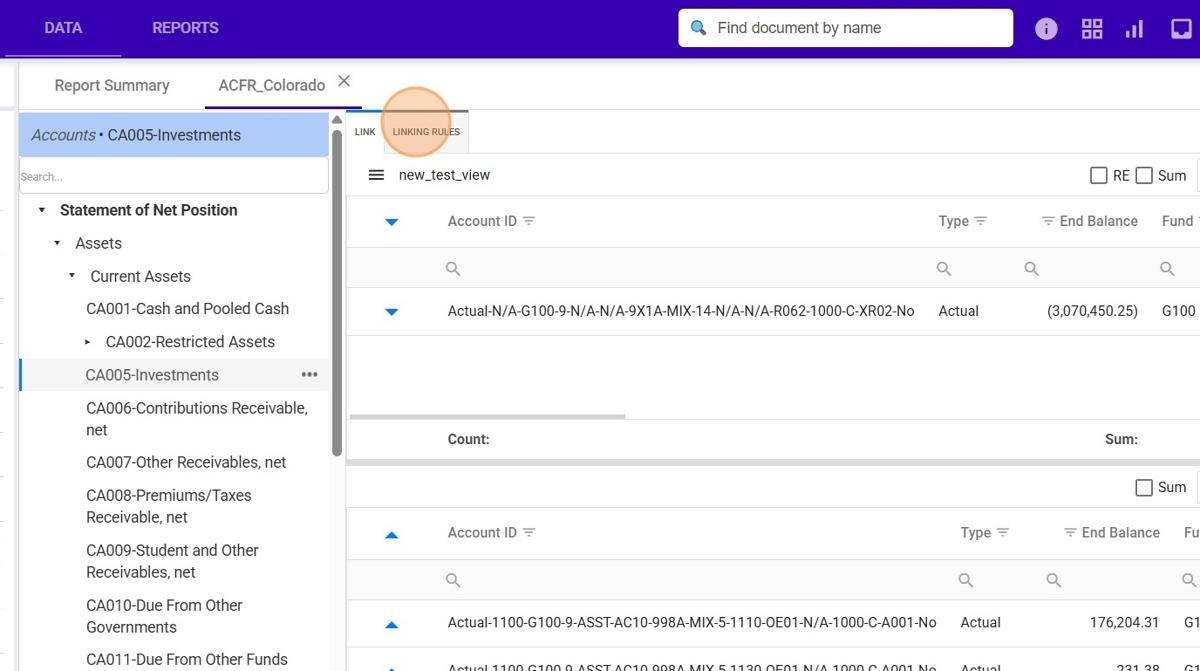1200x671 pixels.
Task: Select CA010-Due From Other Governments
Action: [x=164, y=616]
